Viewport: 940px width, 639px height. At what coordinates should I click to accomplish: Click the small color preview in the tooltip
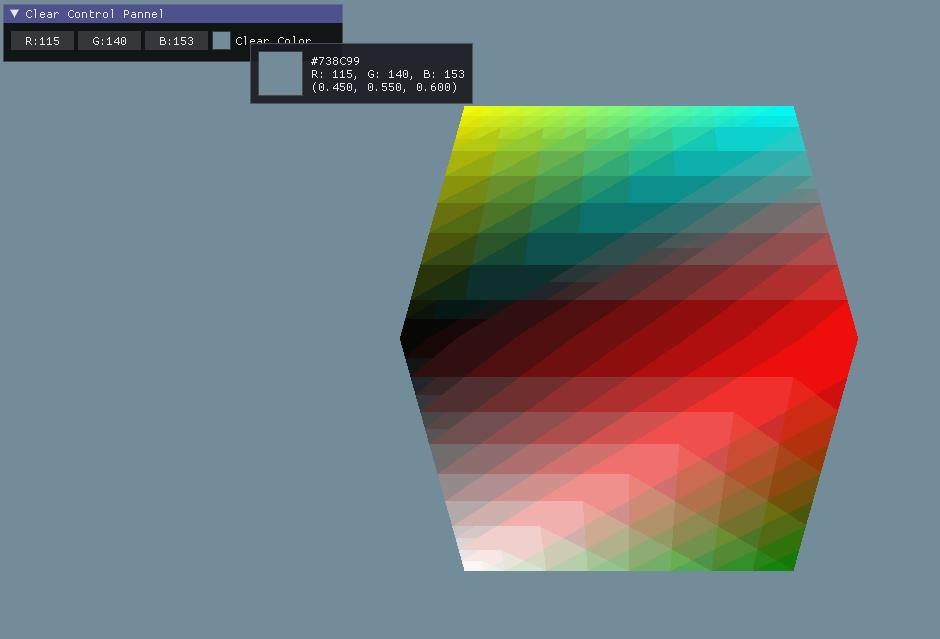point(279,74)
